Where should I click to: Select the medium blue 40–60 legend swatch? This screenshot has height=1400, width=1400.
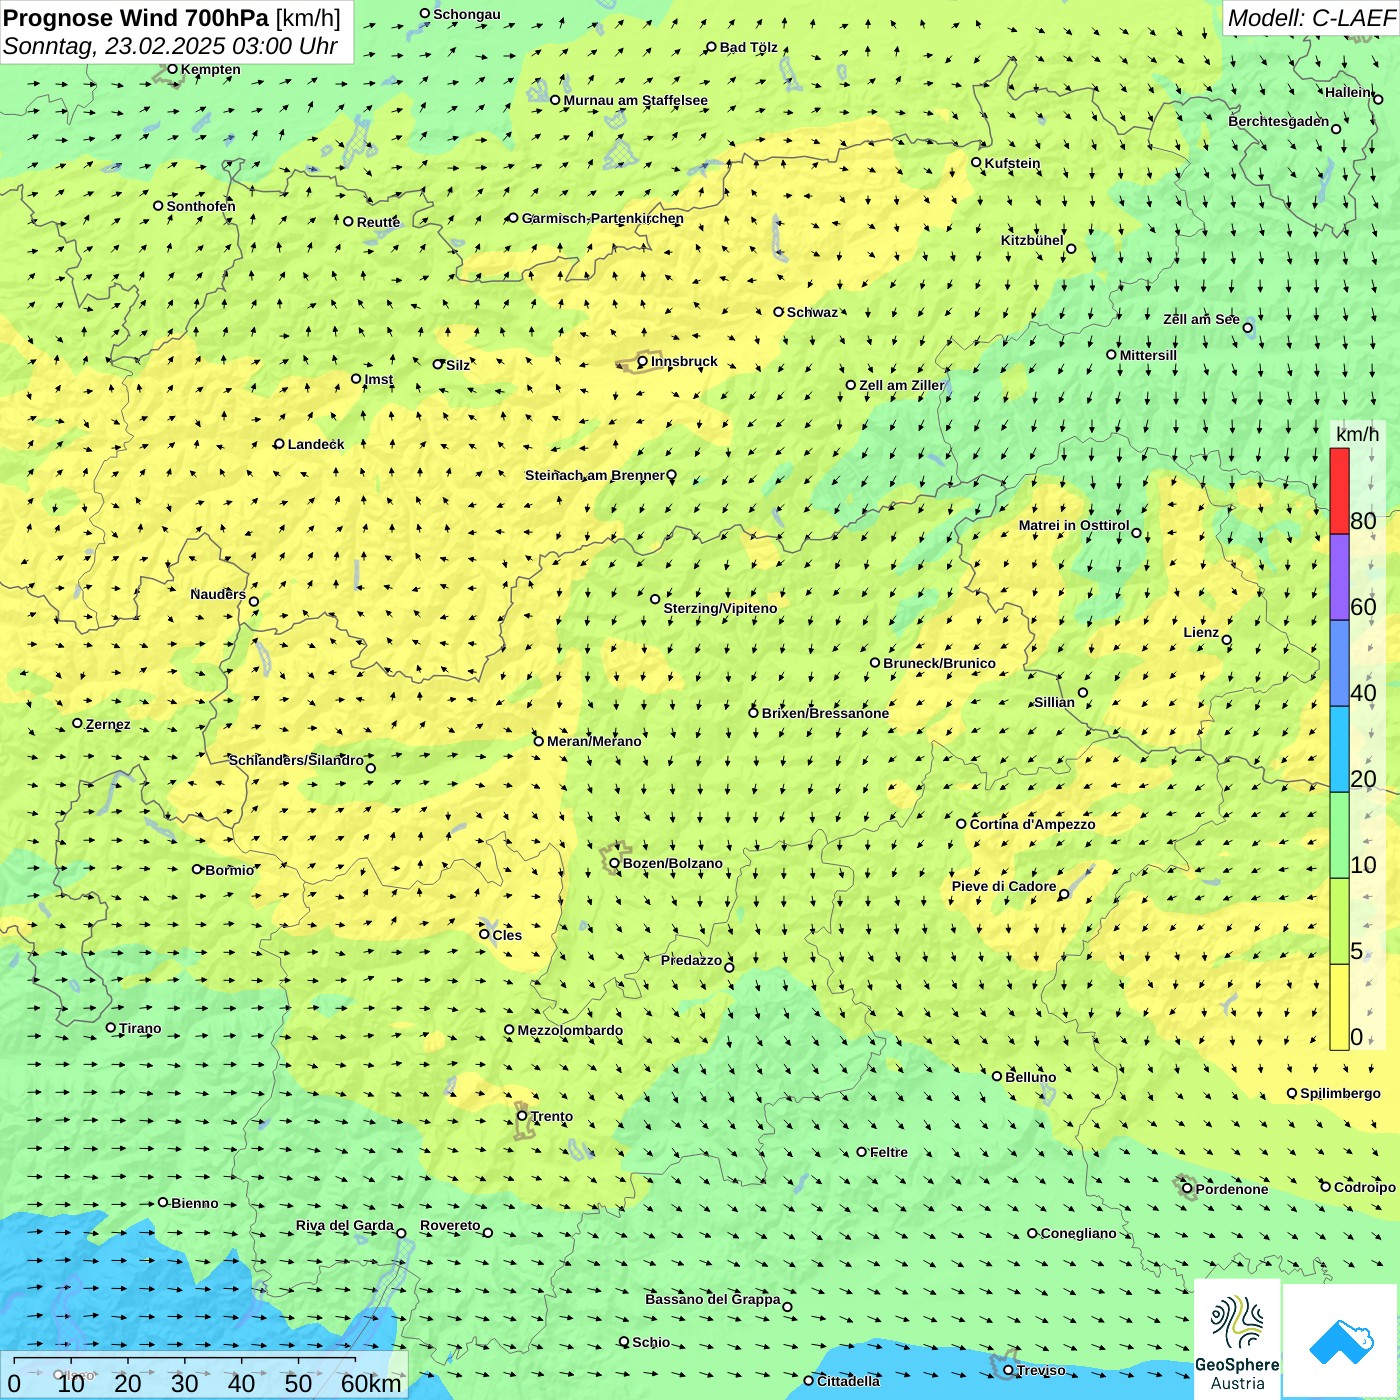click(x=1339, y=664)
